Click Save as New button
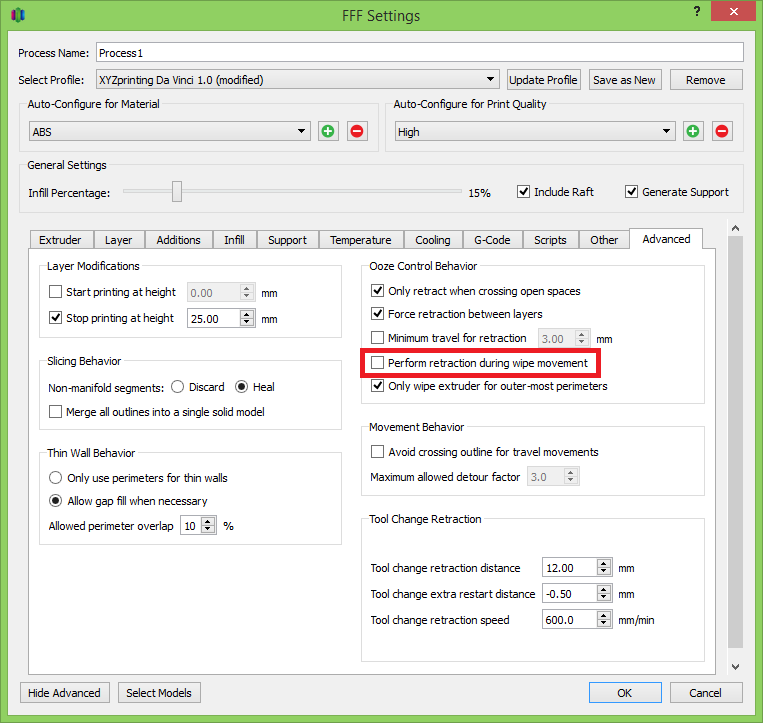The width and height of the screenshot is (763, 723). coord(624,80)
